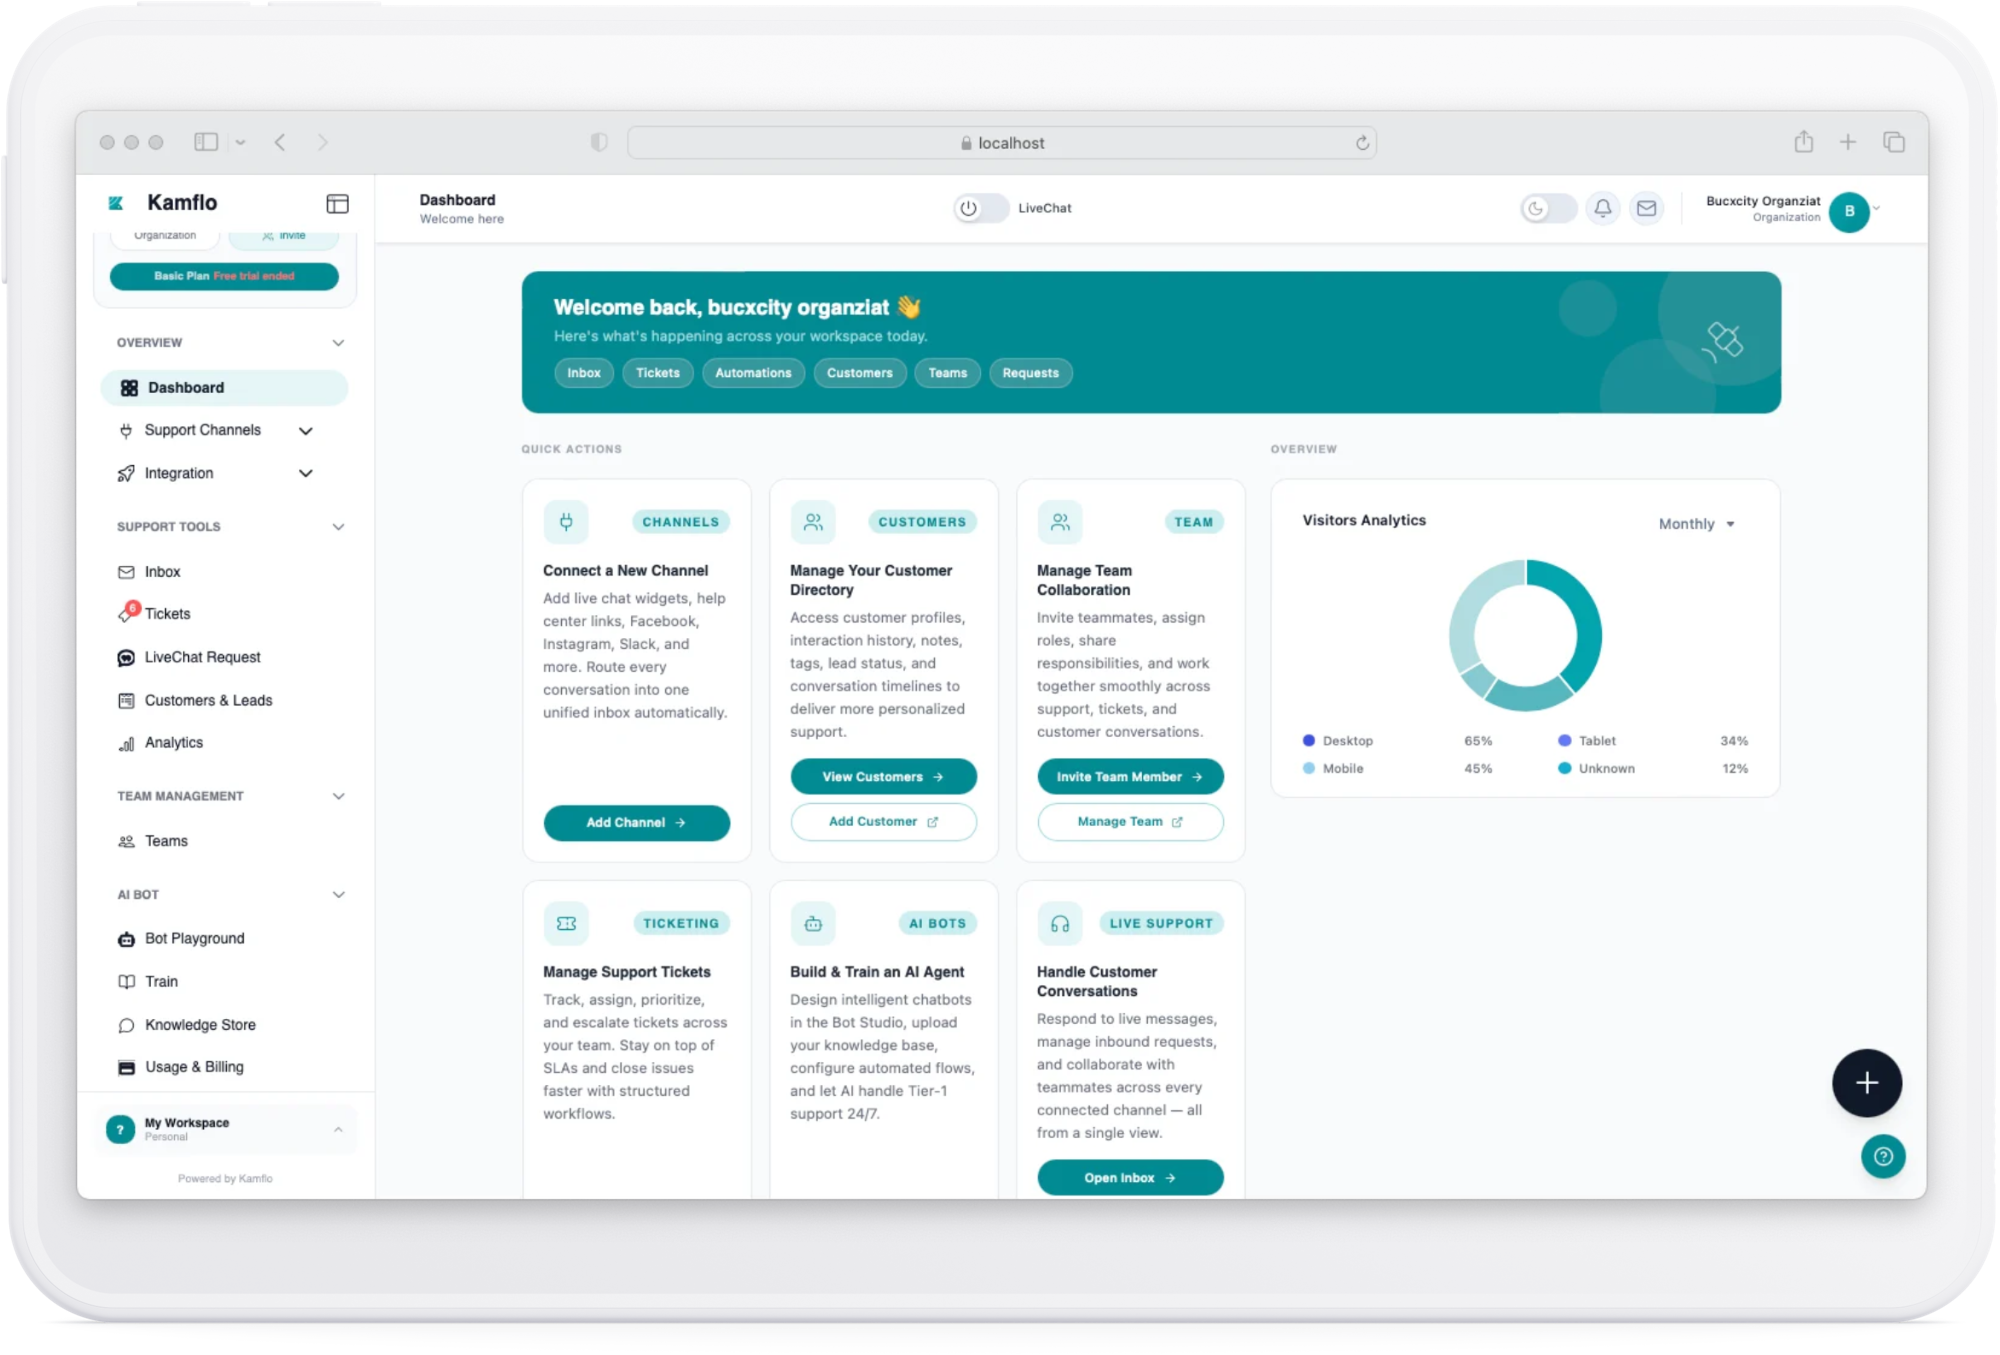Click the robot icon on AI Bots card

pyautogui.click(x=813, y=923)
